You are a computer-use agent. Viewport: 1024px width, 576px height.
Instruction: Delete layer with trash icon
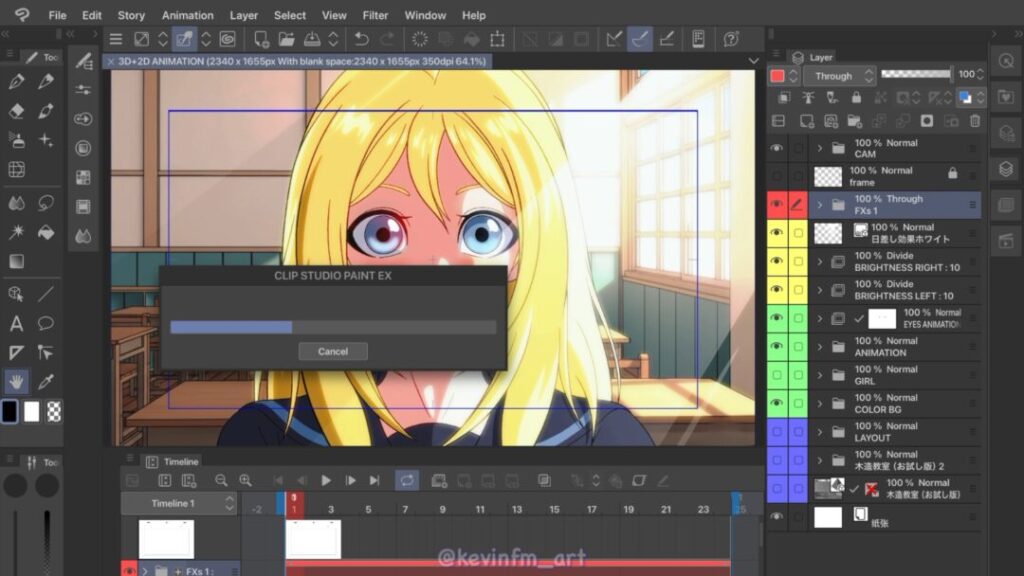coord(975,121)
